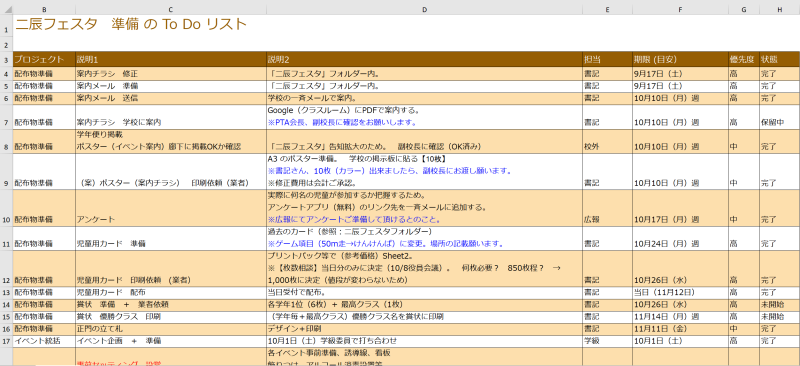
Task: Click the cell starting 'A3 のポスター準備'
Action: (424, 172)
